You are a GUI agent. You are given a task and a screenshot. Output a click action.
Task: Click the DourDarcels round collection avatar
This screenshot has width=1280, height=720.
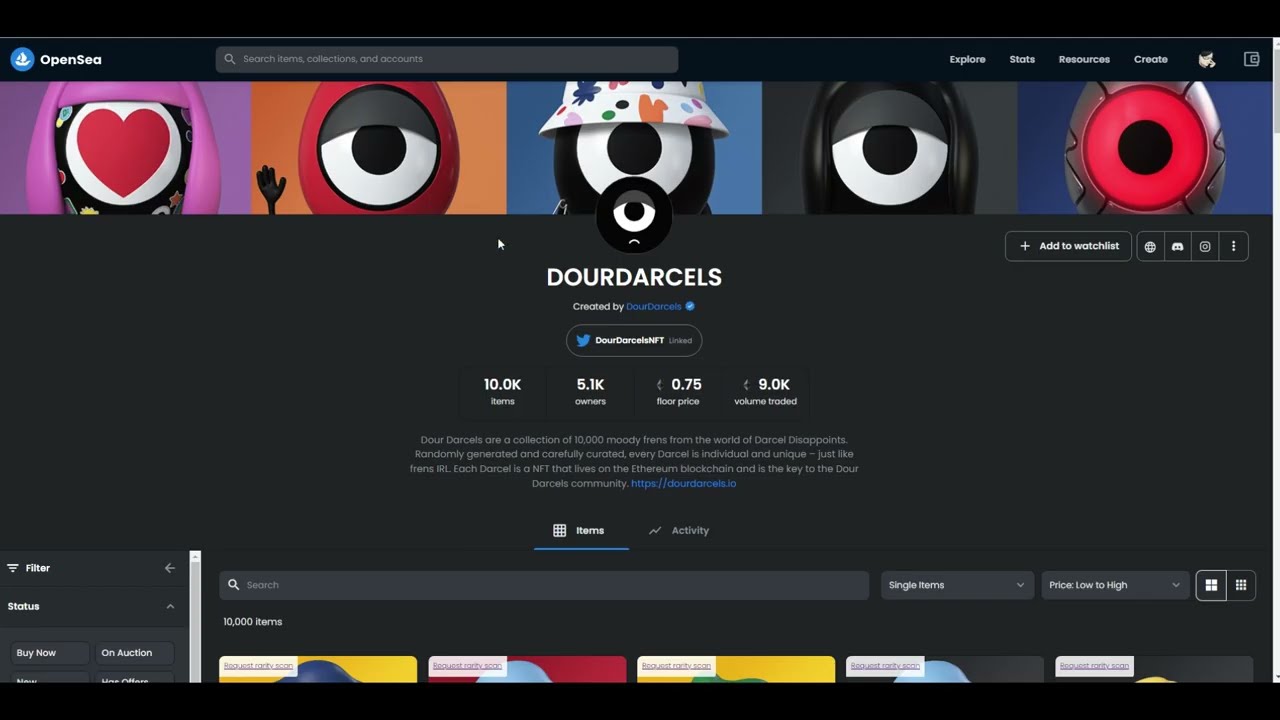(x=634, y=215)
